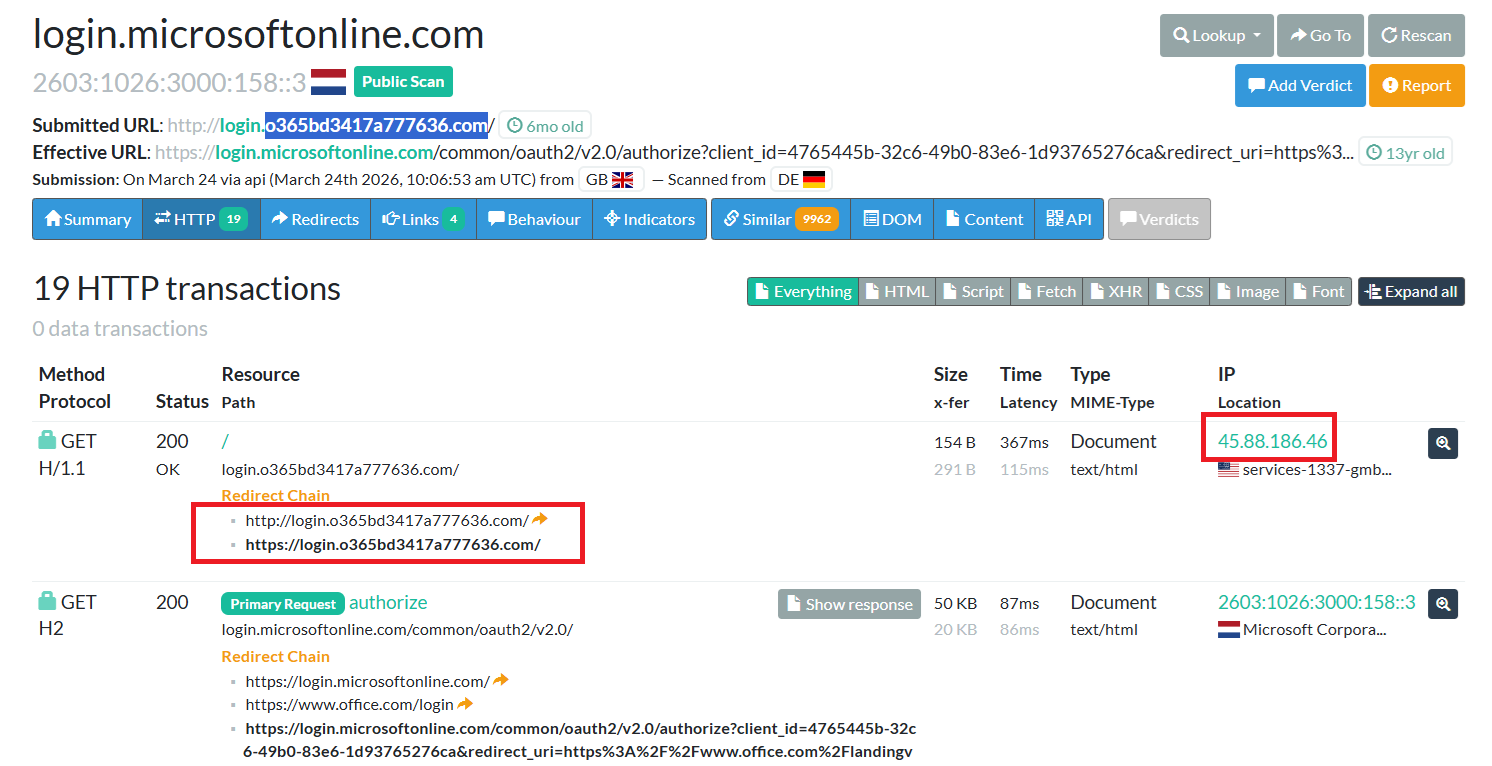
Task: Click the Netherlands flag beside the page IP
Action: [328, 82]
